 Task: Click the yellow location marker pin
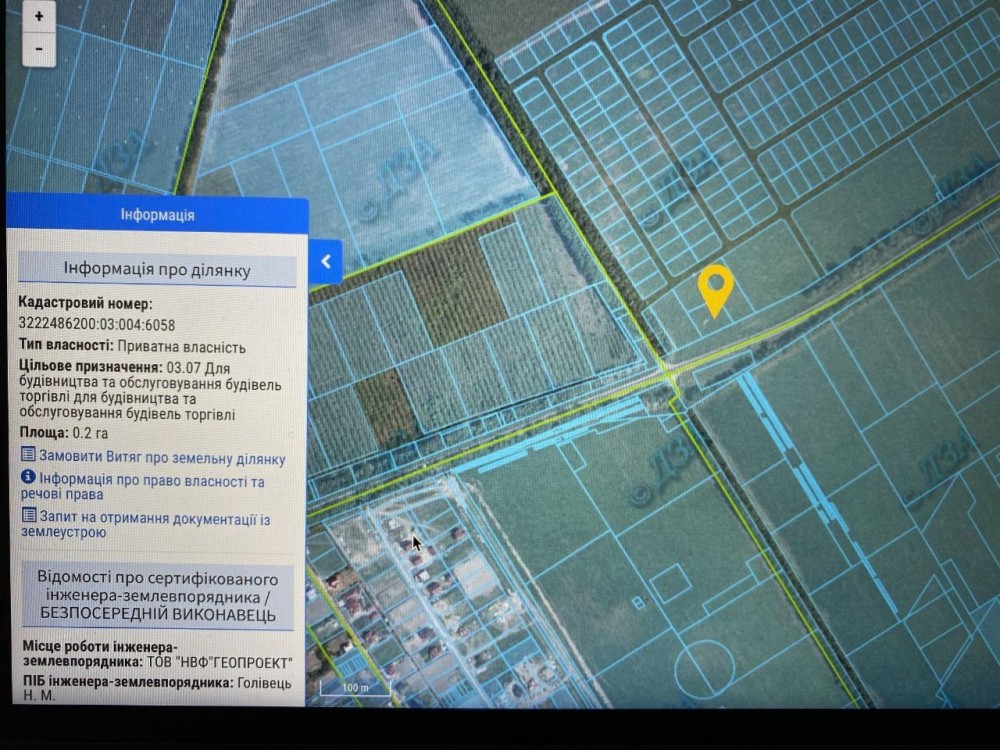point(715,289)
